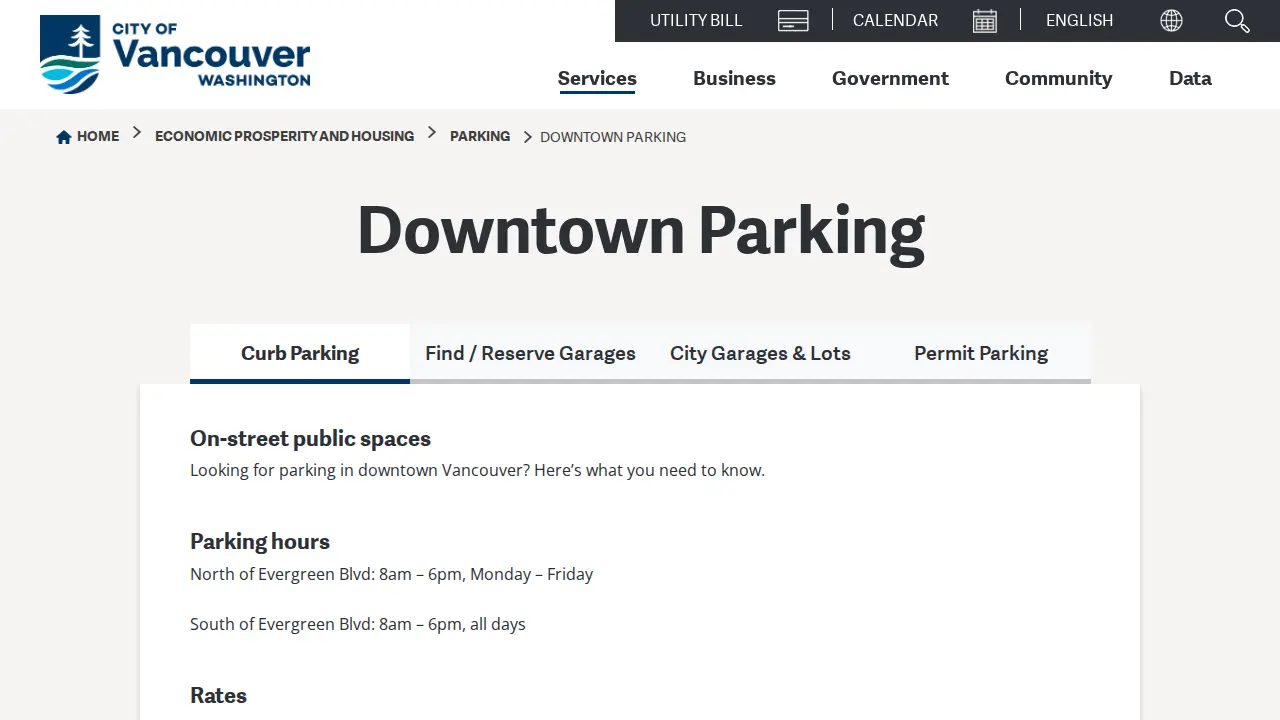1280x720 pixels.
Task: Open the Business menu
Action: [734, 78]
